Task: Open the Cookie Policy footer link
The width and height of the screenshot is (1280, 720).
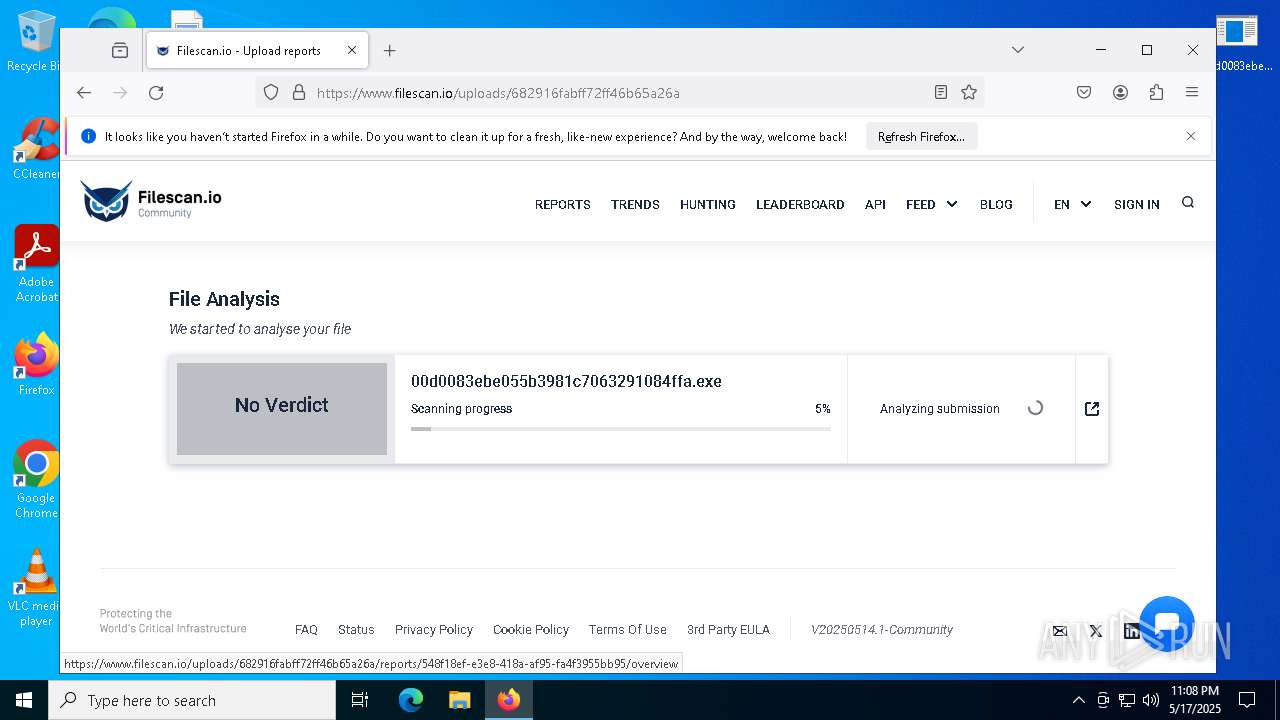Action: click(531, 630)
